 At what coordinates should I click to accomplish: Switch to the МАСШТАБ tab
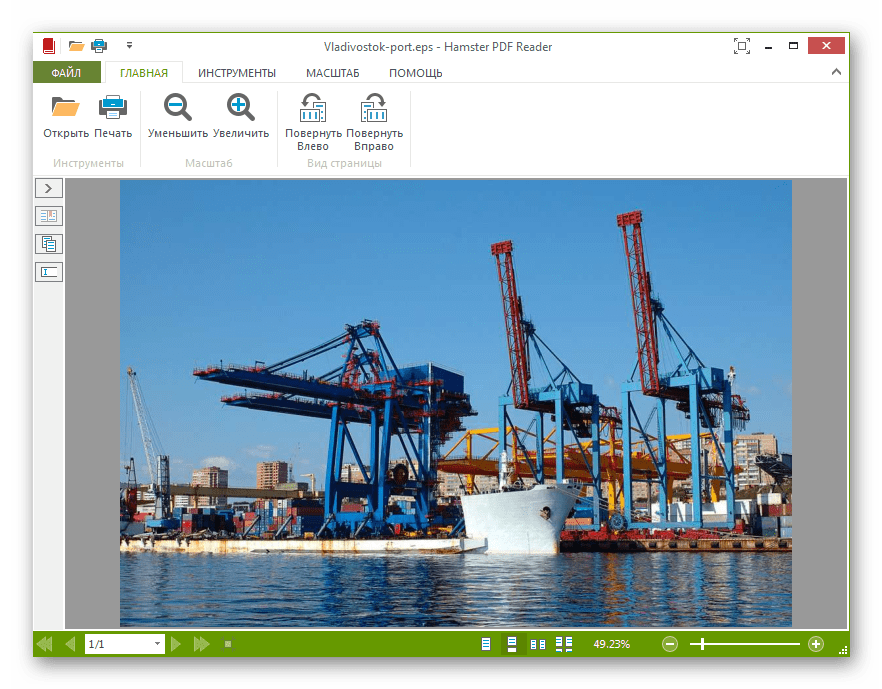coord(334,73)
